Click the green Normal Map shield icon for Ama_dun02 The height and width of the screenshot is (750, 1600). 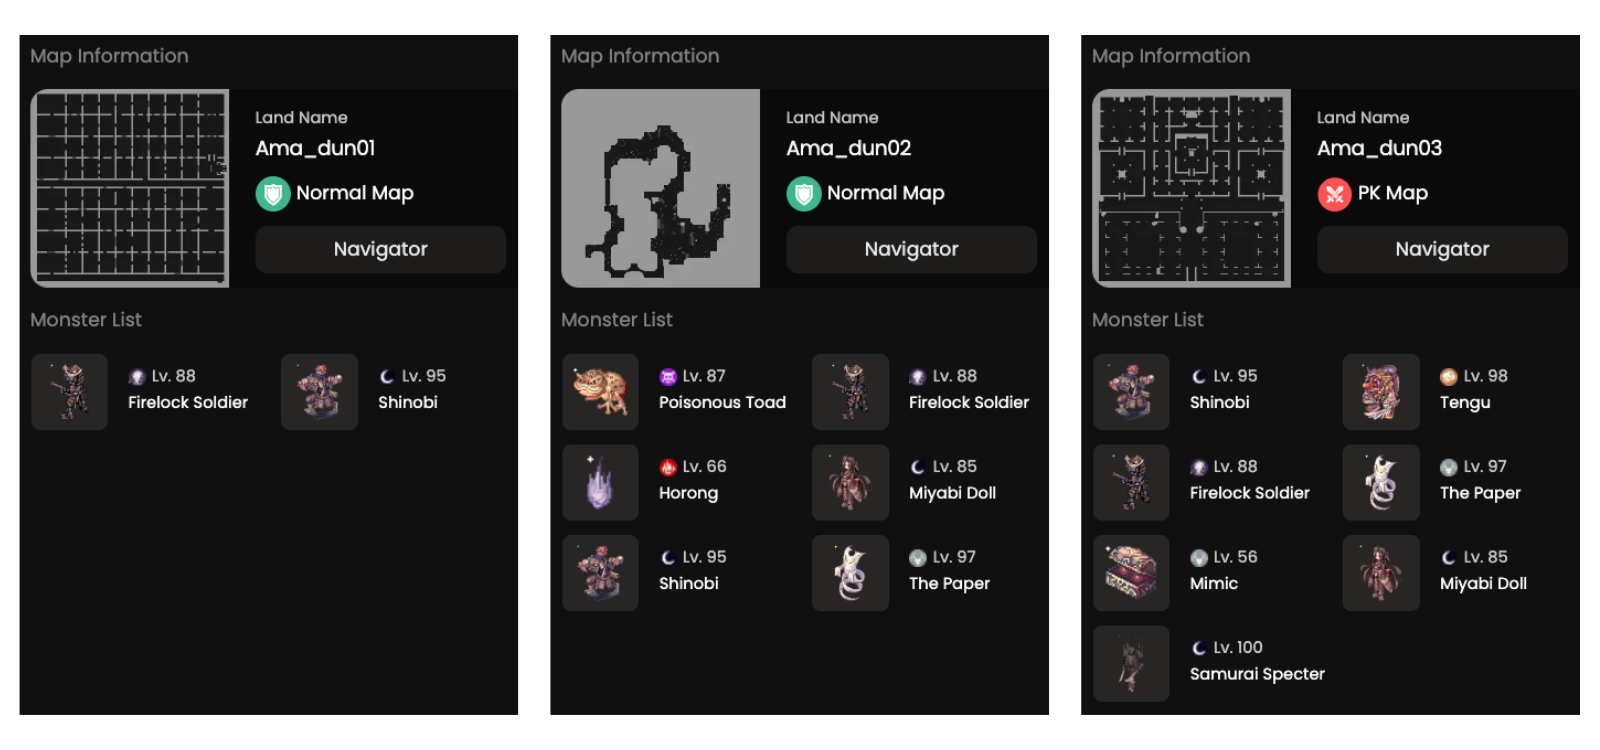click(803, 194)
